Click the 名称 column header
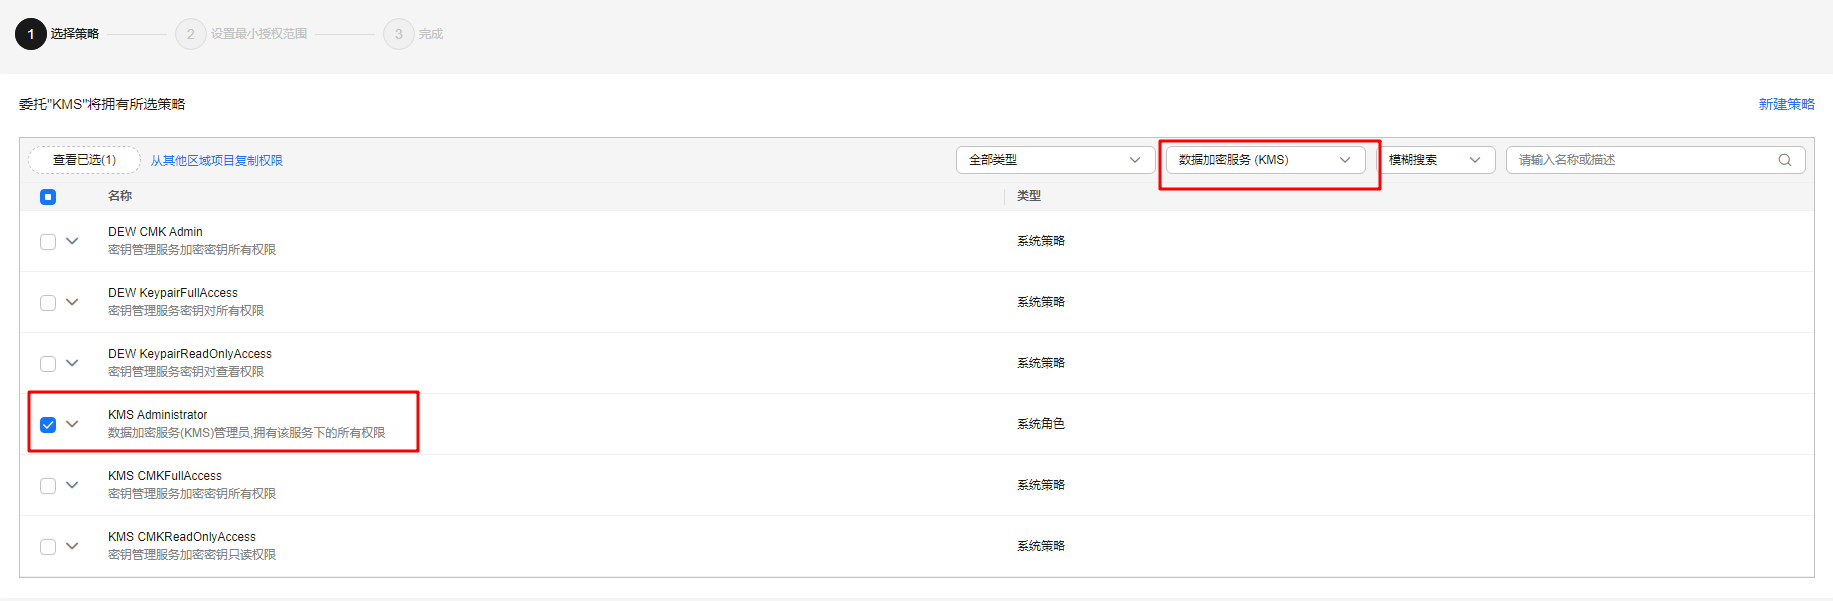This screenshot has height=601, width=1833. coord(120,196)
